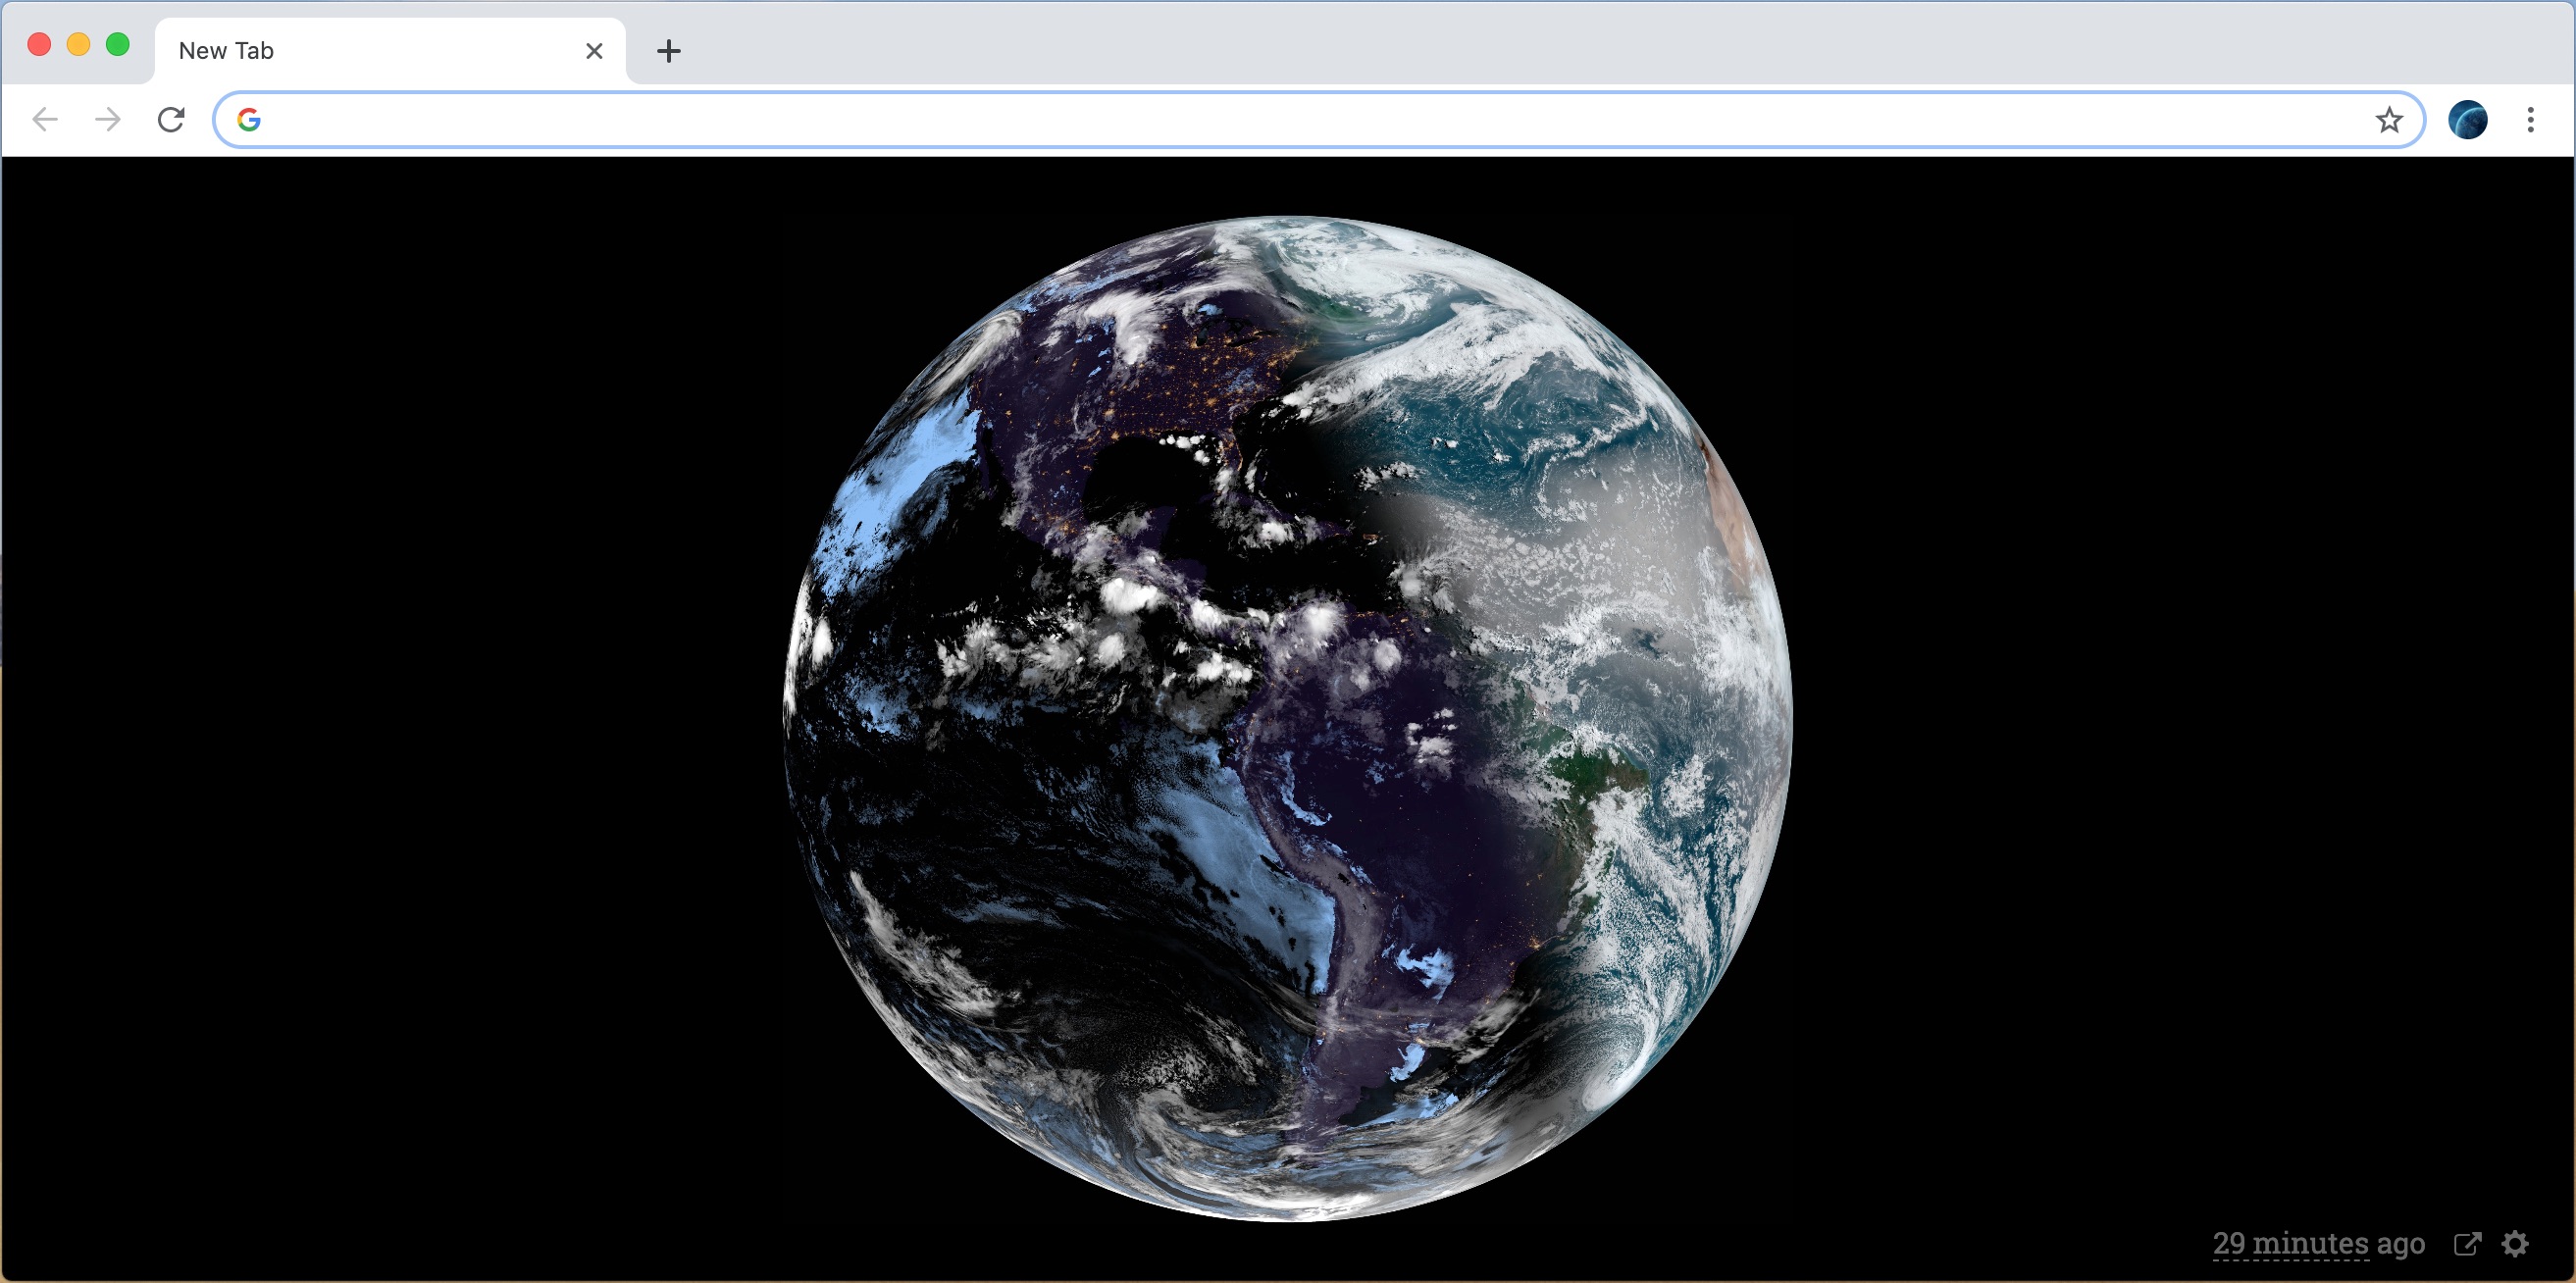
Task: Click empty tab strip beside plus button
Action: click(1500, 45)
